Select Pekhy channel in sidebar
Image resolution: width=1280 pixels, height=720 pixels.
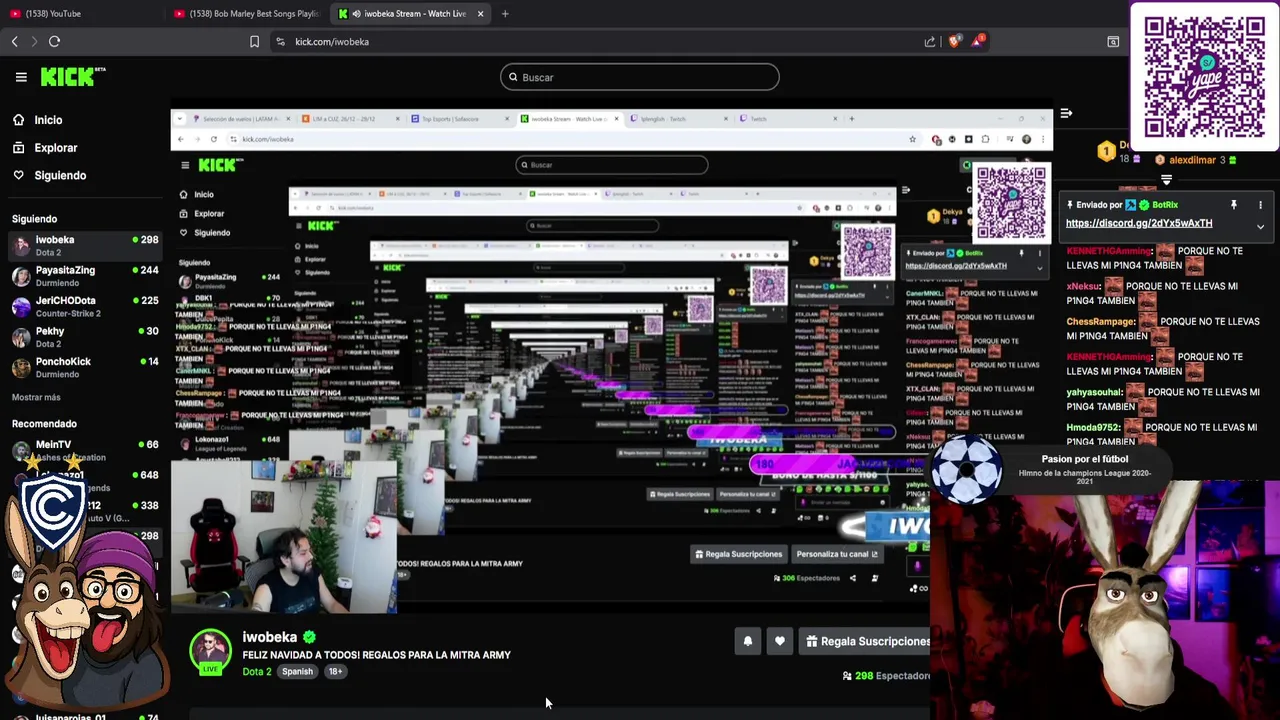tap(85, 337)
